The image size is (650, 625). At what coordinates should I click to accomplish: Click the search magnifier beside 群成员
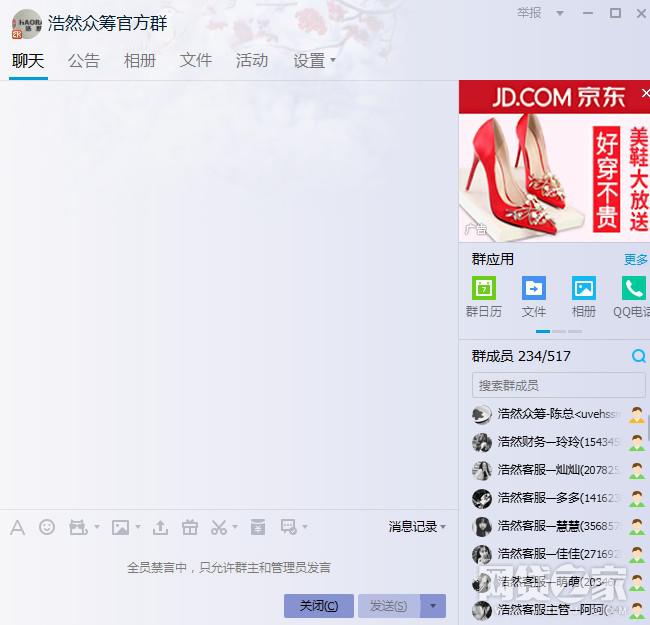[638, 356]
